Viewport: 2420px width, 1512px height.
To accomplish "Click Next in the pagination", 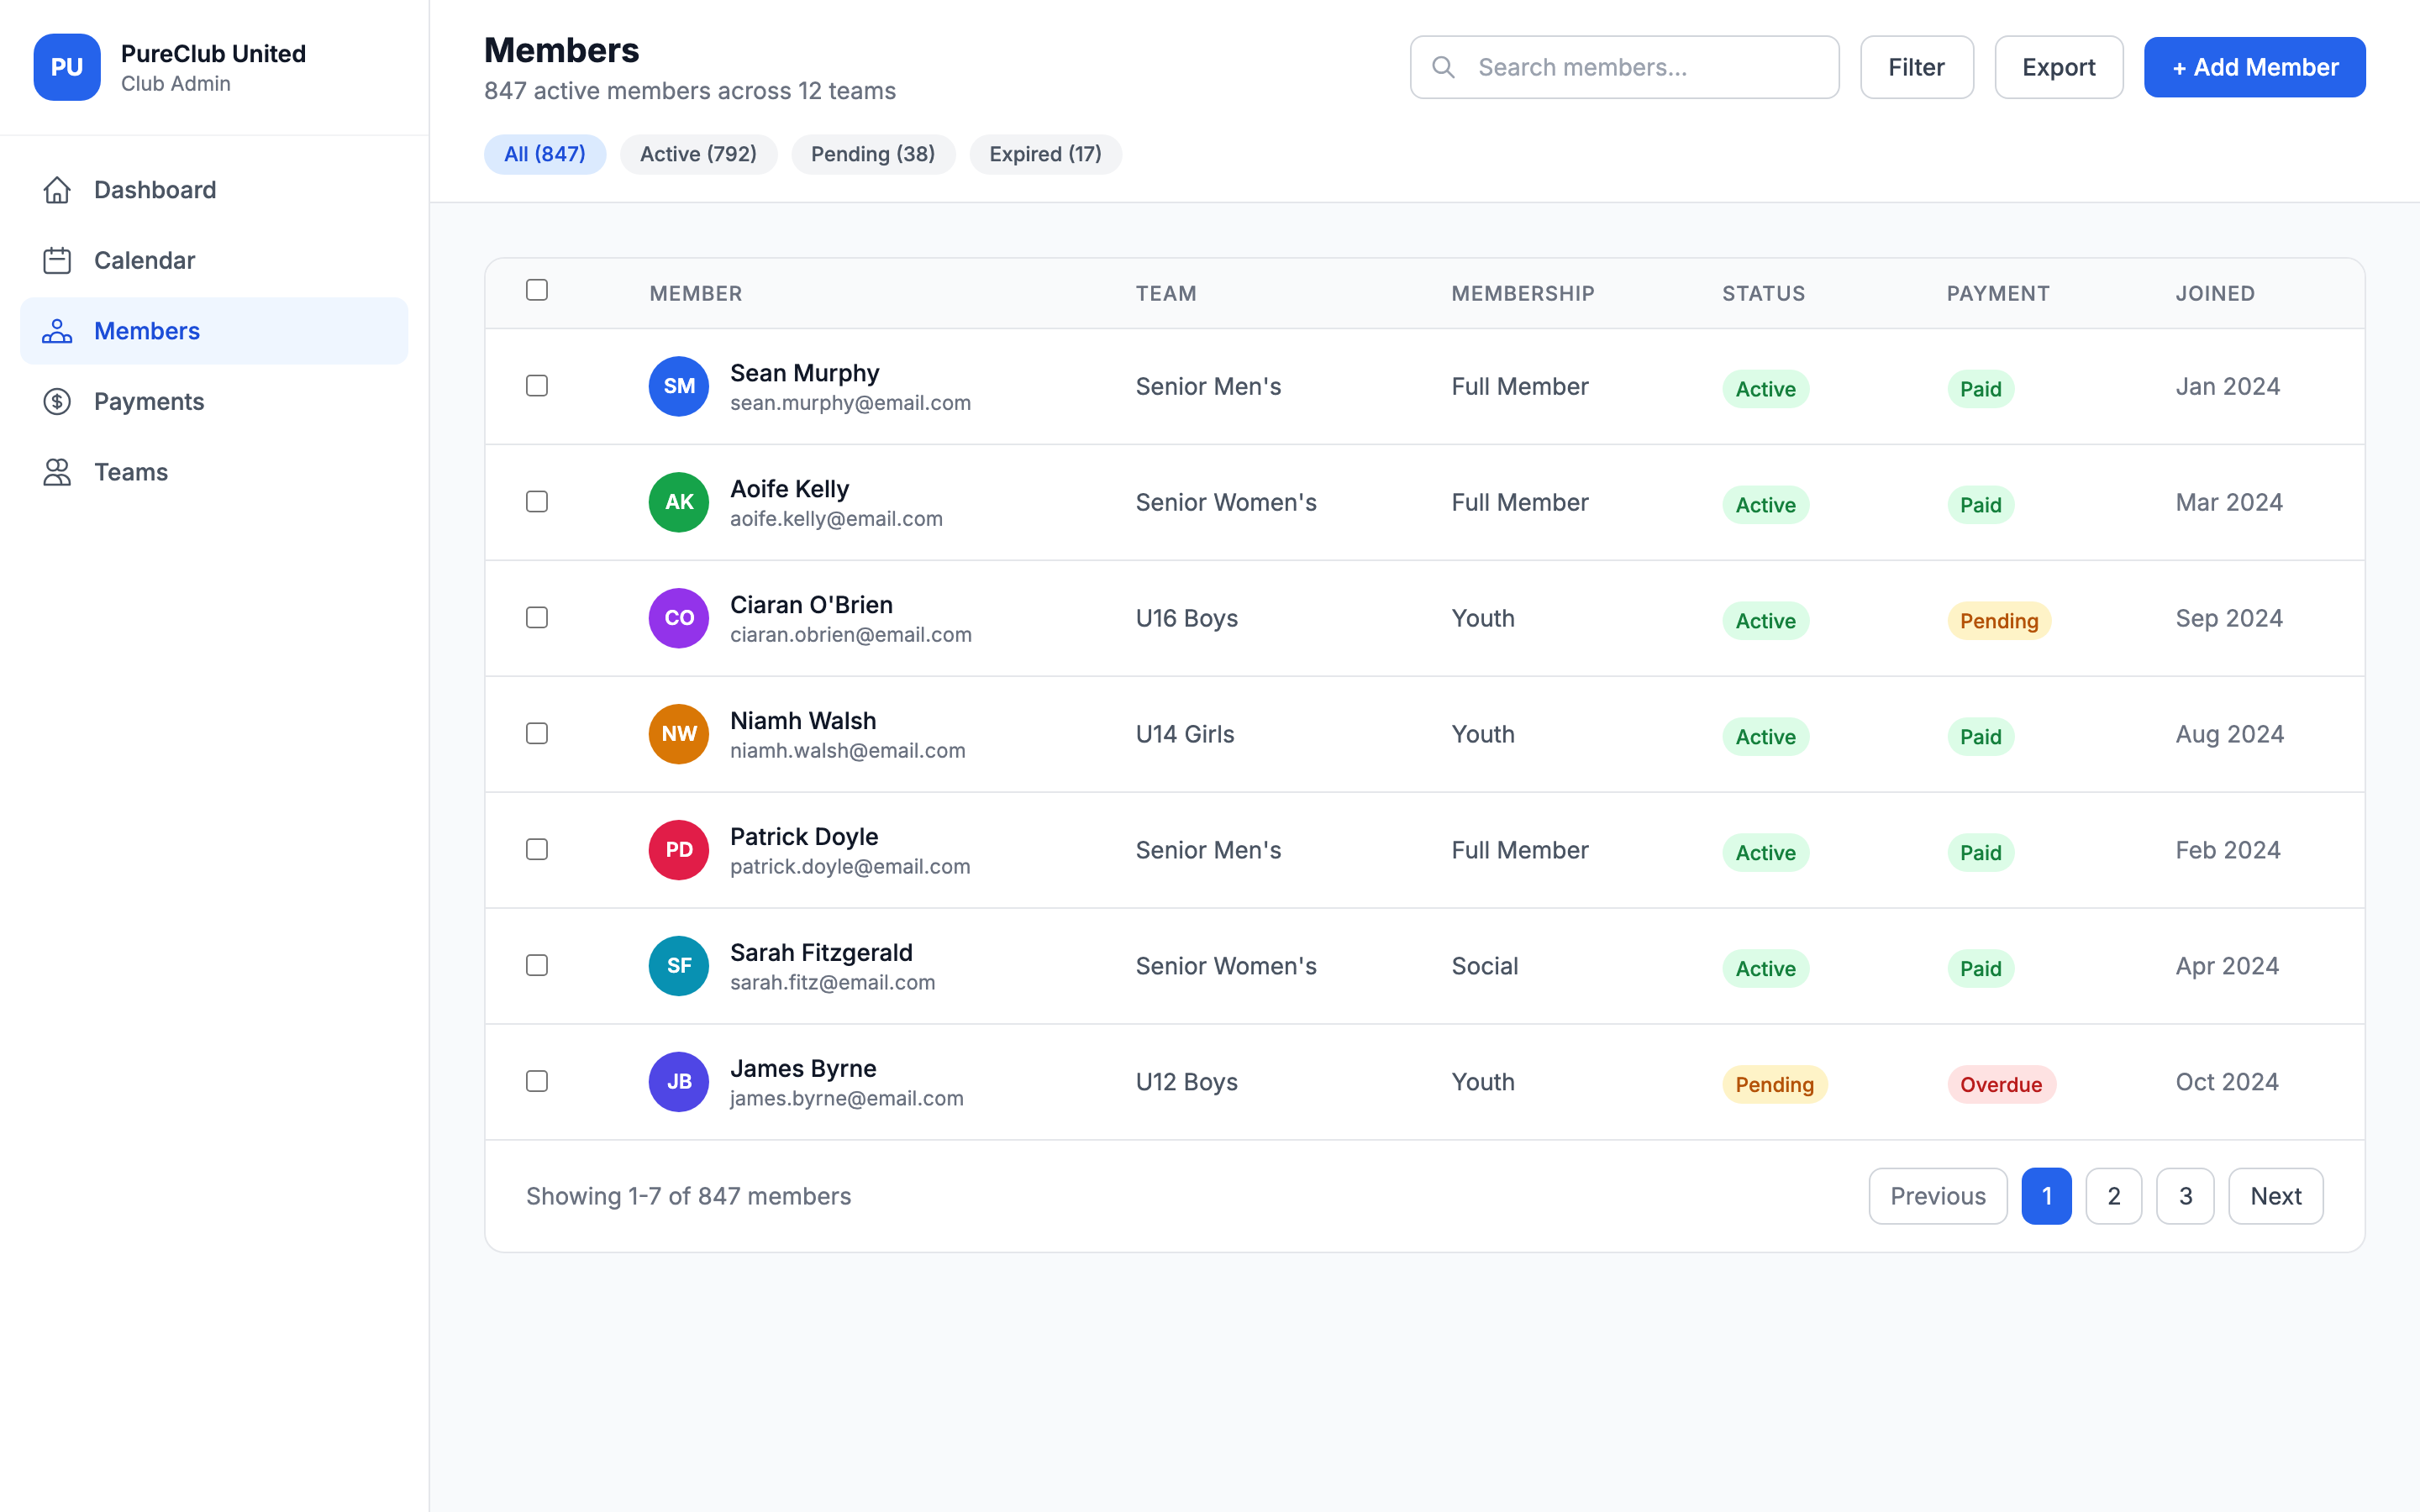I will coord(2275,1196).
